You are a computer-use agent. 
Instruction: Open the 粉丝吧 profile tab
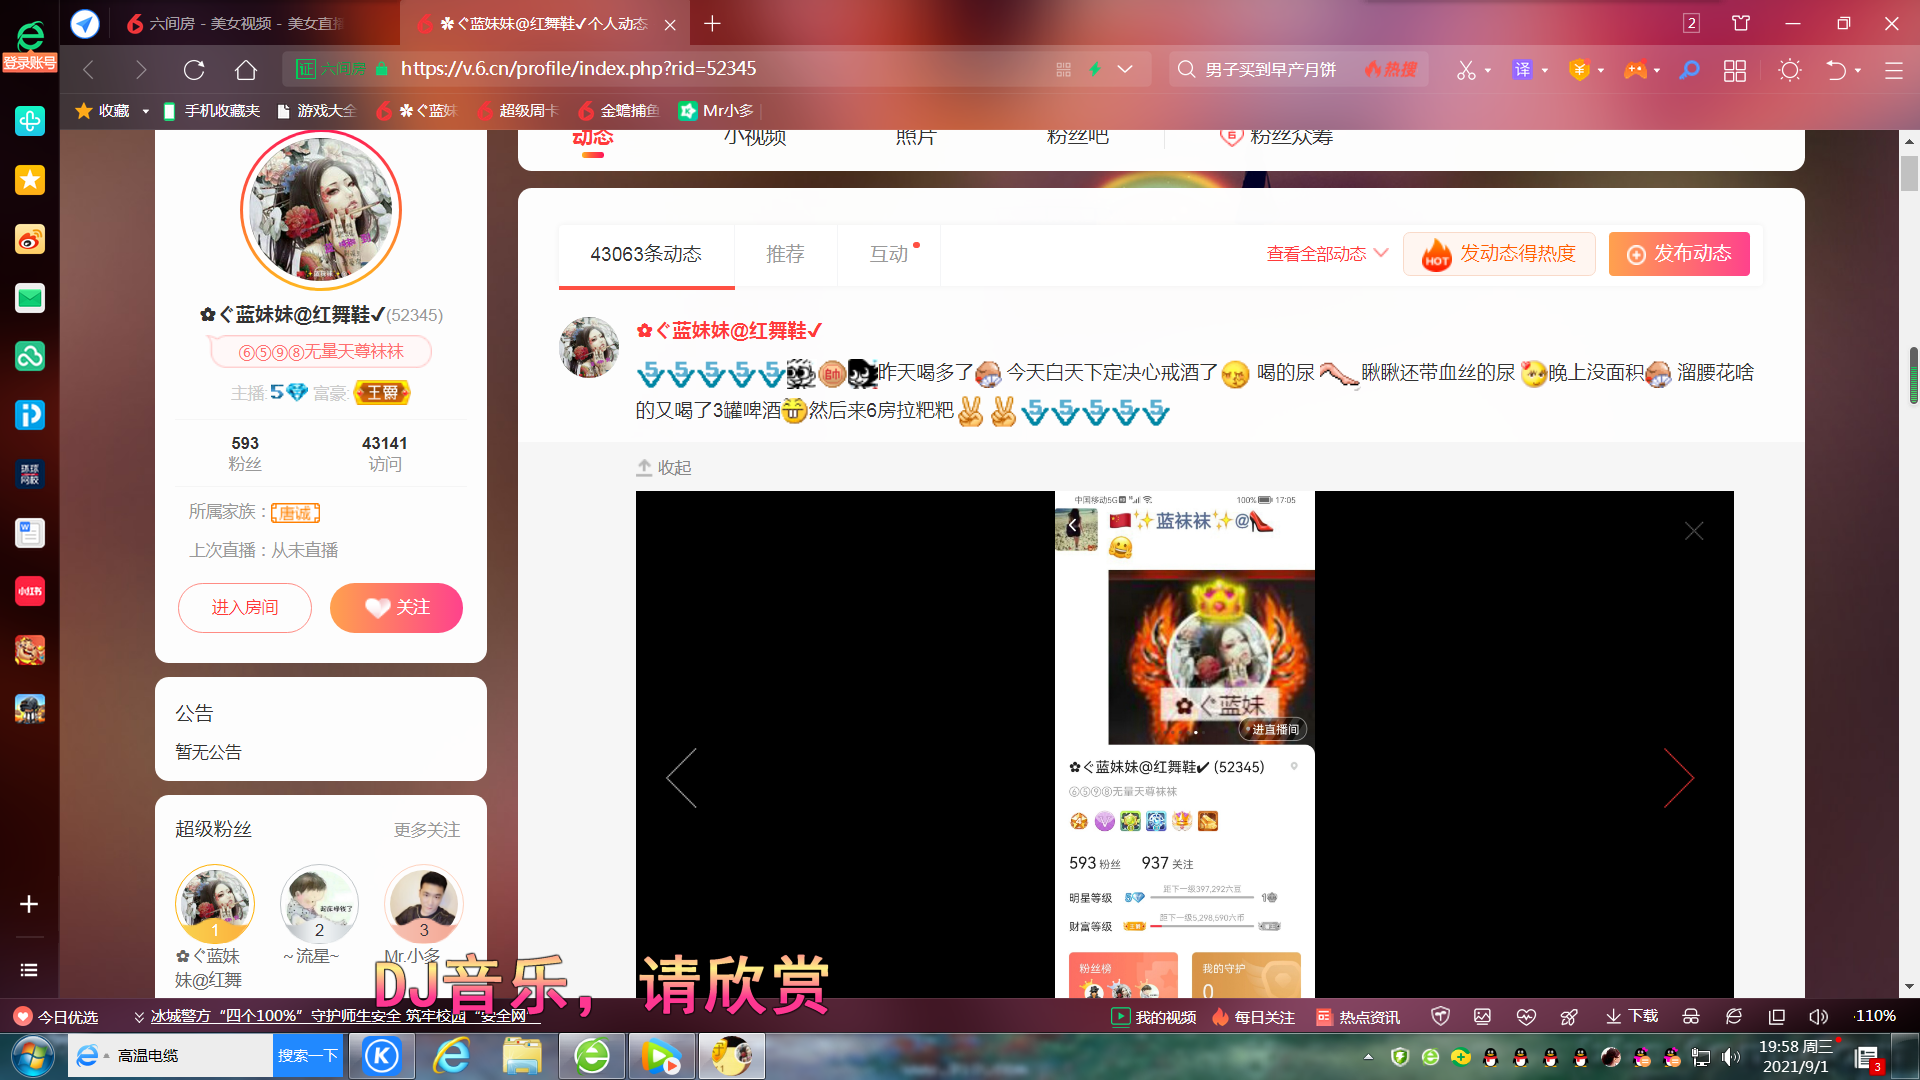click(1077, 139)
